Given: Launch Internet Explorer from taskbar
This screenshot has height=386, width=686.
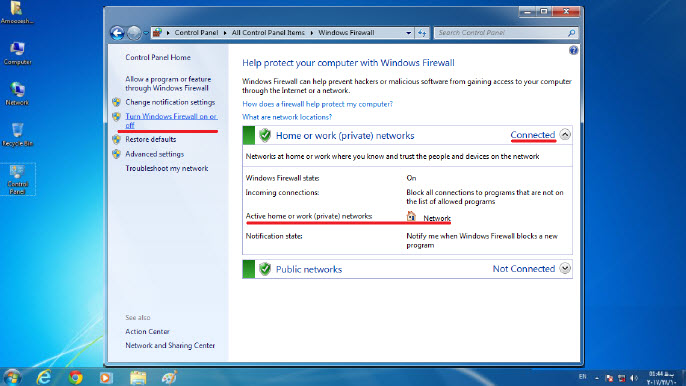Looking at the screenshot, I should [x=44, y=377].
